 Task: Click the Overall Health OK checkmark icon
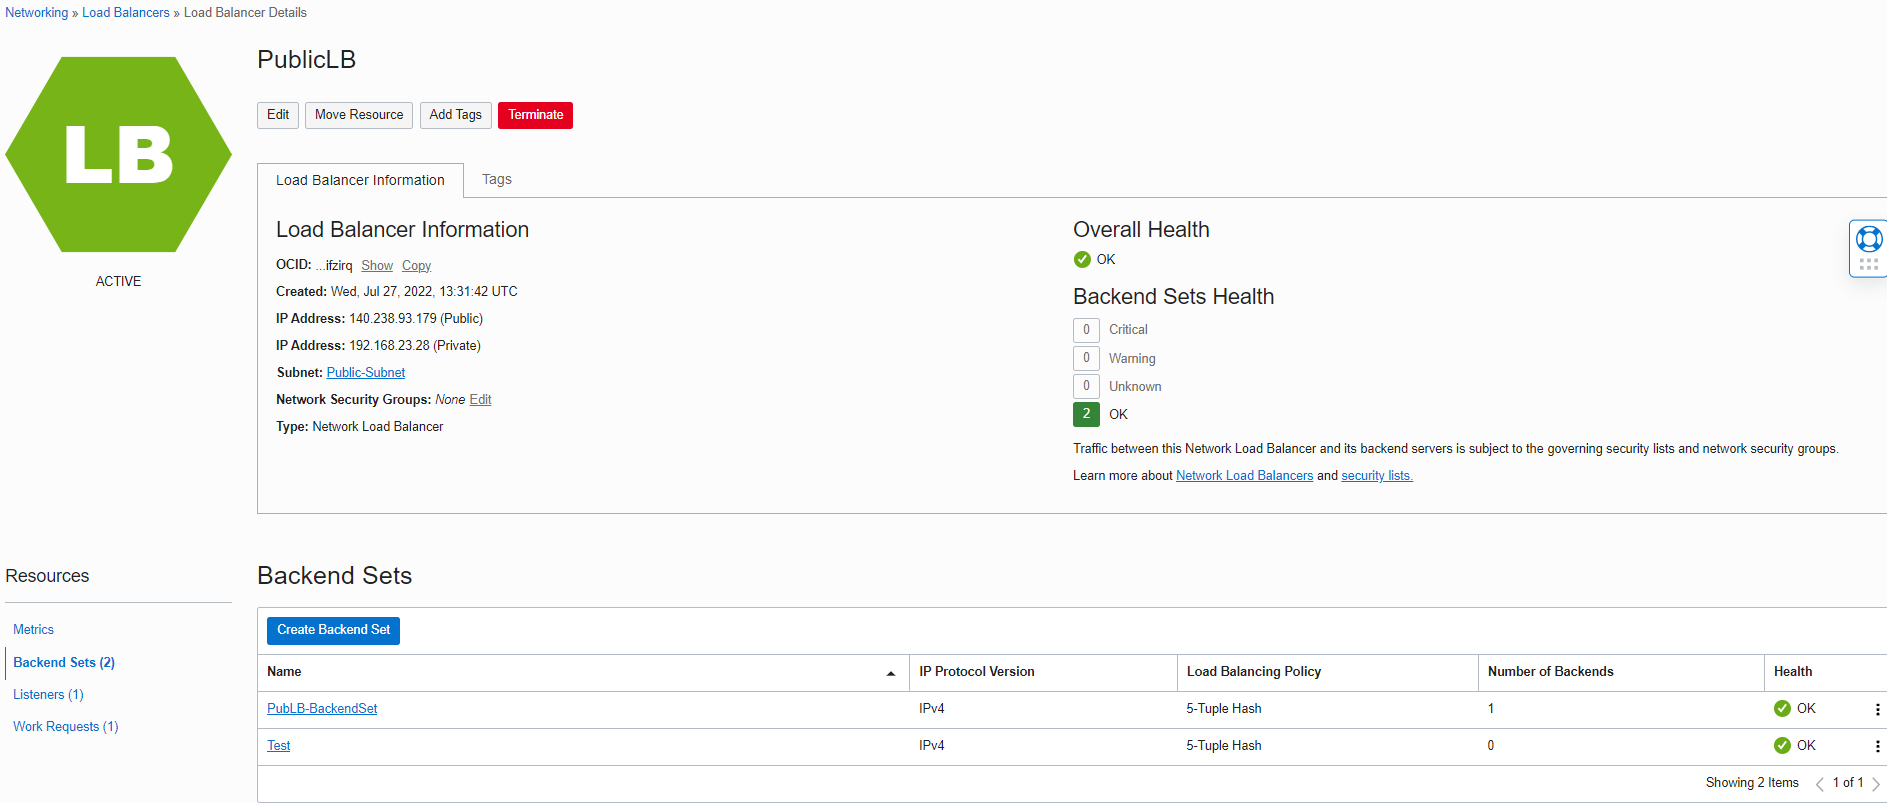1082,260
